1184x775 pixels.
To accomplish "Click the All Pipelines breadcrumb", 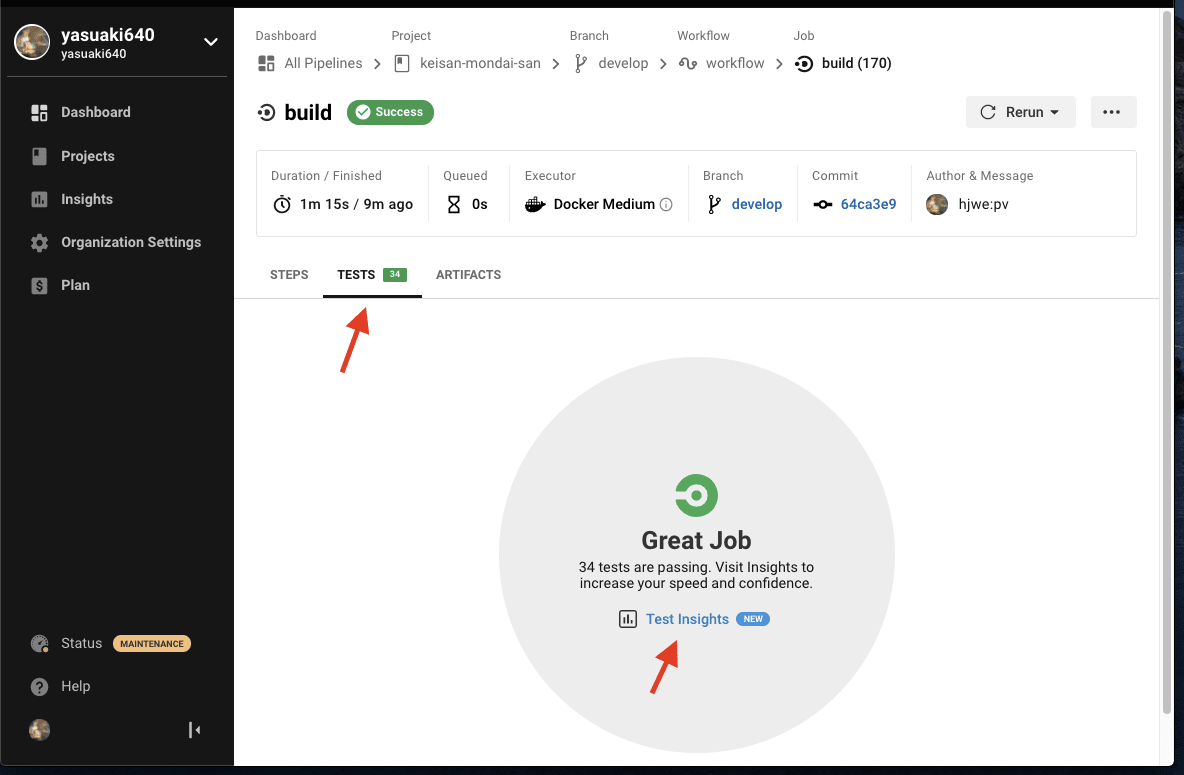I will click(323, 63).
